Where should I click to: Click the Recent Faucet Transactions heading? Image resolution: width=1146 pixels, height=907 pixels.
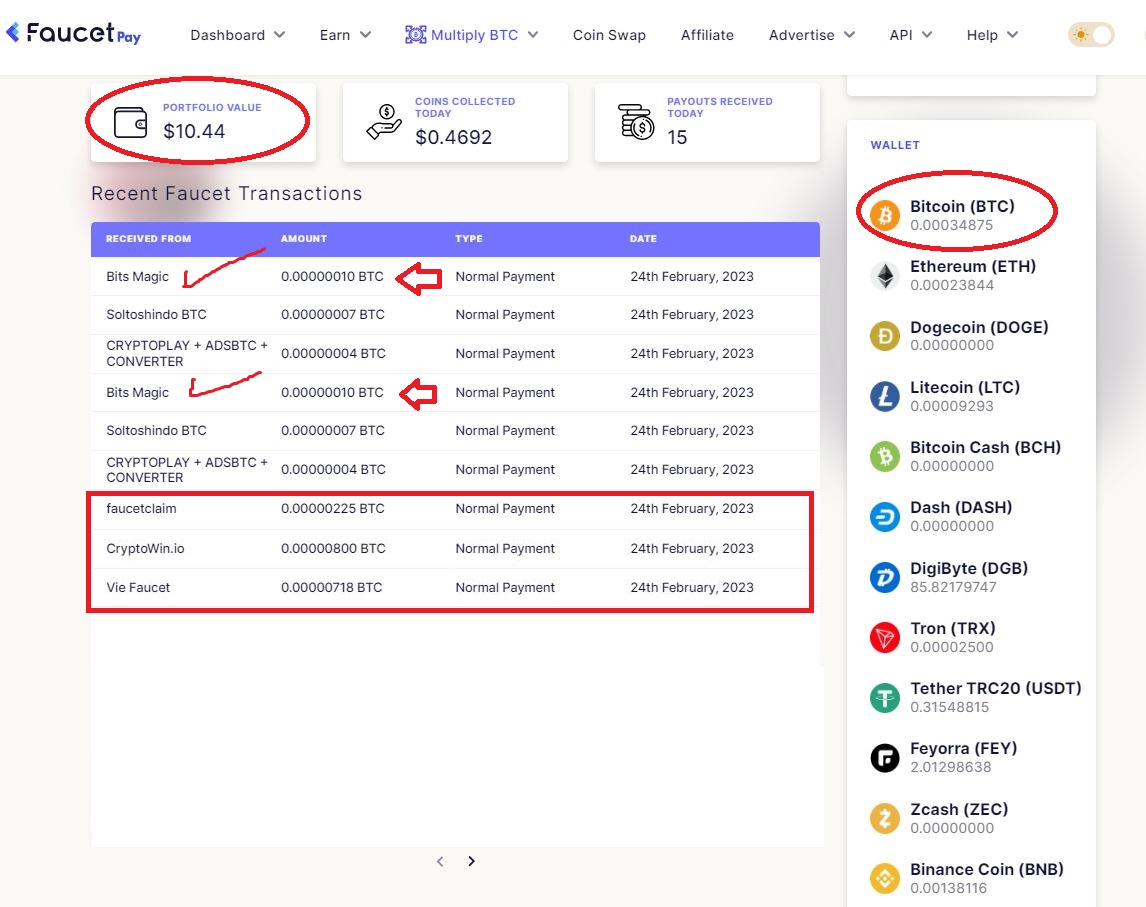point(227,193)
